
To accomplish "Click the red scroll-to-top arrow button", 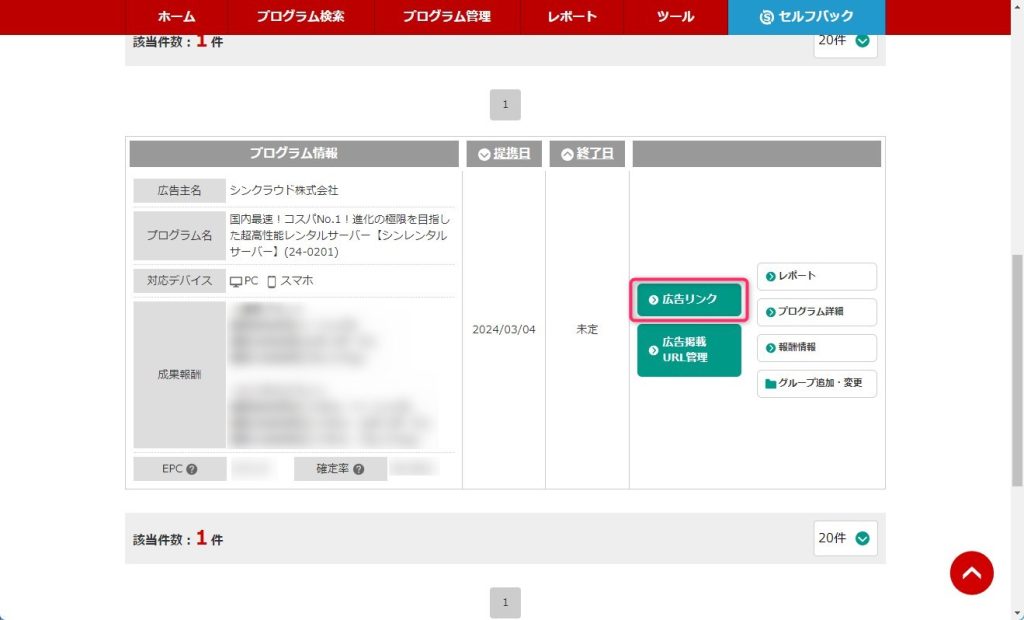I will [971, 573].
